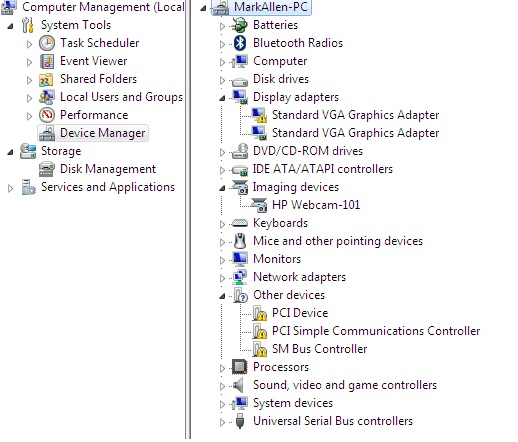Click the Shared Folders icon

pos(46,79)
